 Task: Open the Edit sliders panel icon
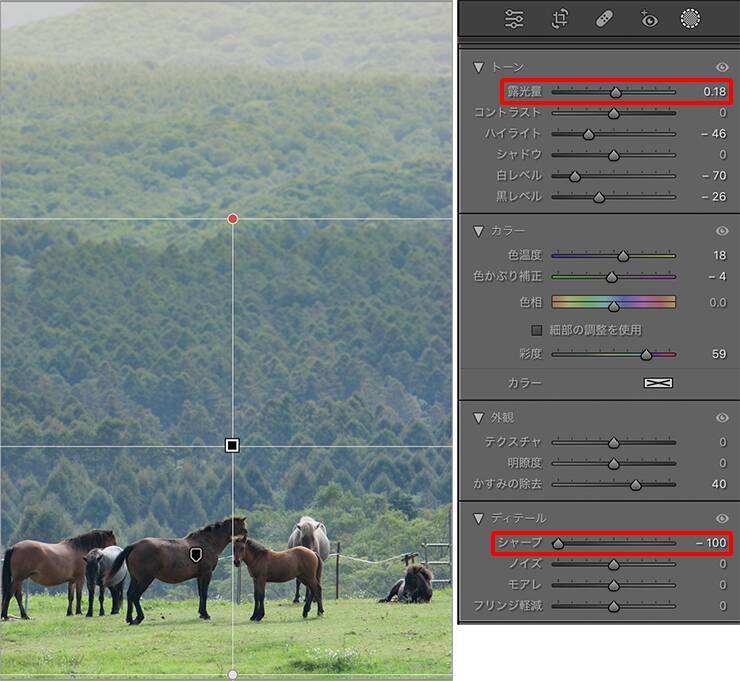click(514, 19)
